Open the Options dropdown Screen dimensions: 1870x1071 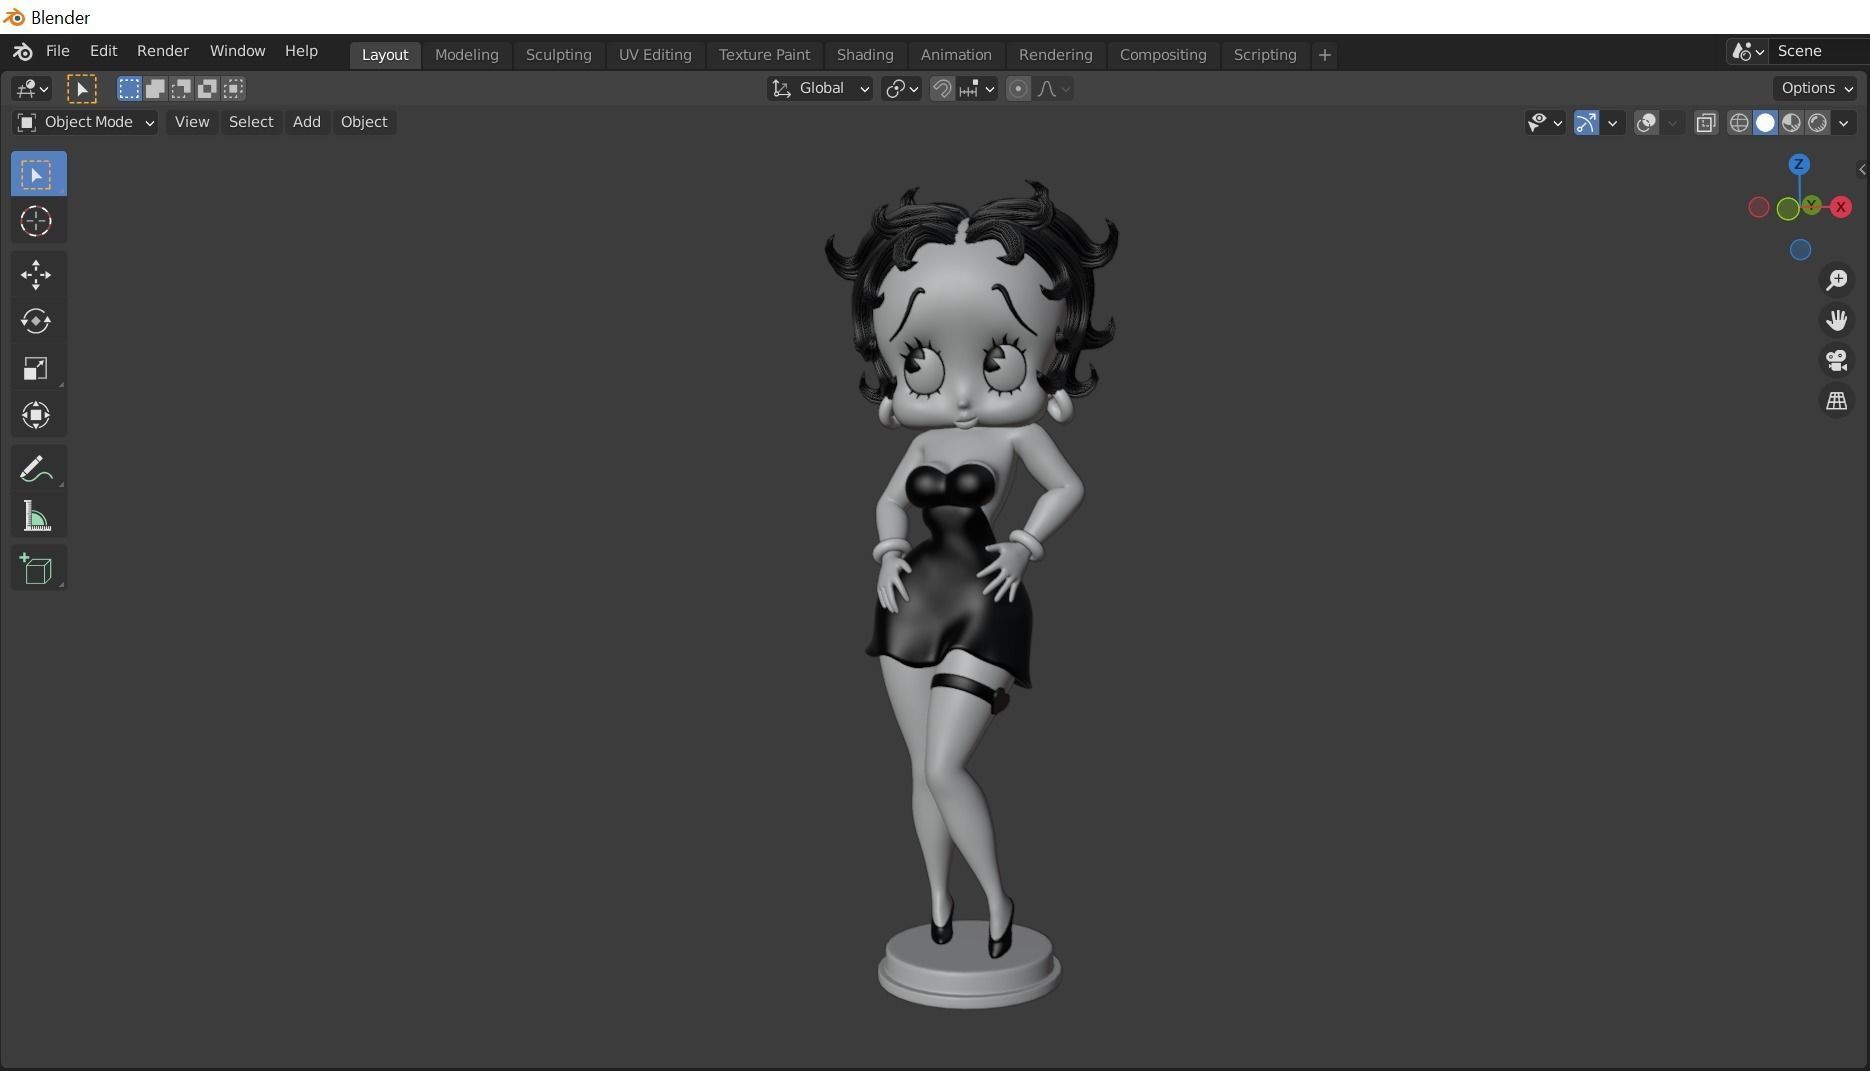coord(1816,88)
